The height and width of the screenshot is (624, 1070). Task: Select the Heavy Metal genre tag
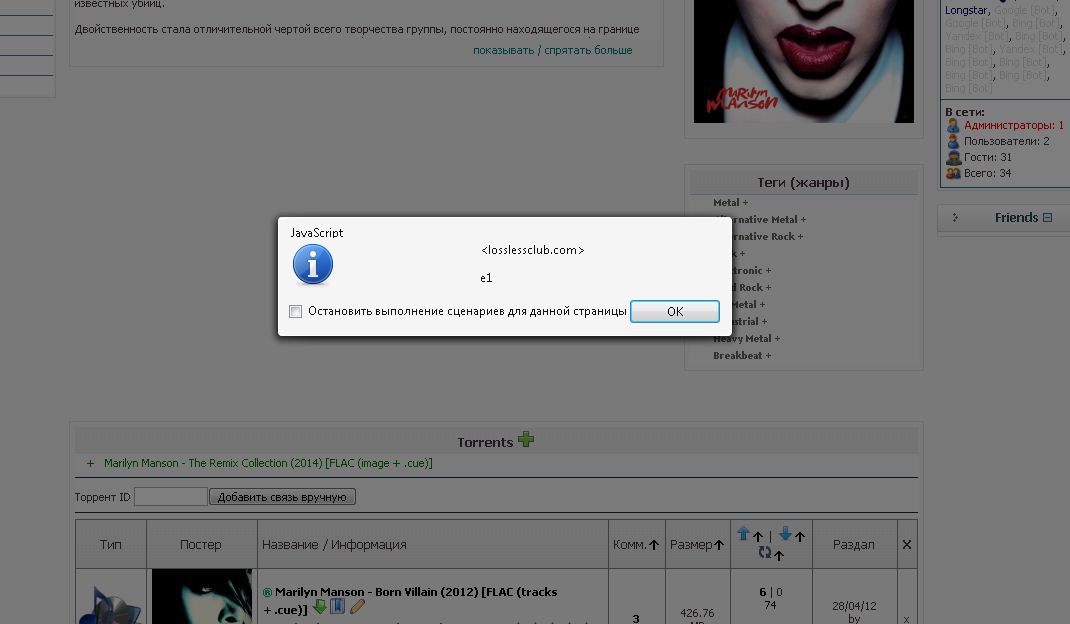pyautogui.click(x=742, y=339)
